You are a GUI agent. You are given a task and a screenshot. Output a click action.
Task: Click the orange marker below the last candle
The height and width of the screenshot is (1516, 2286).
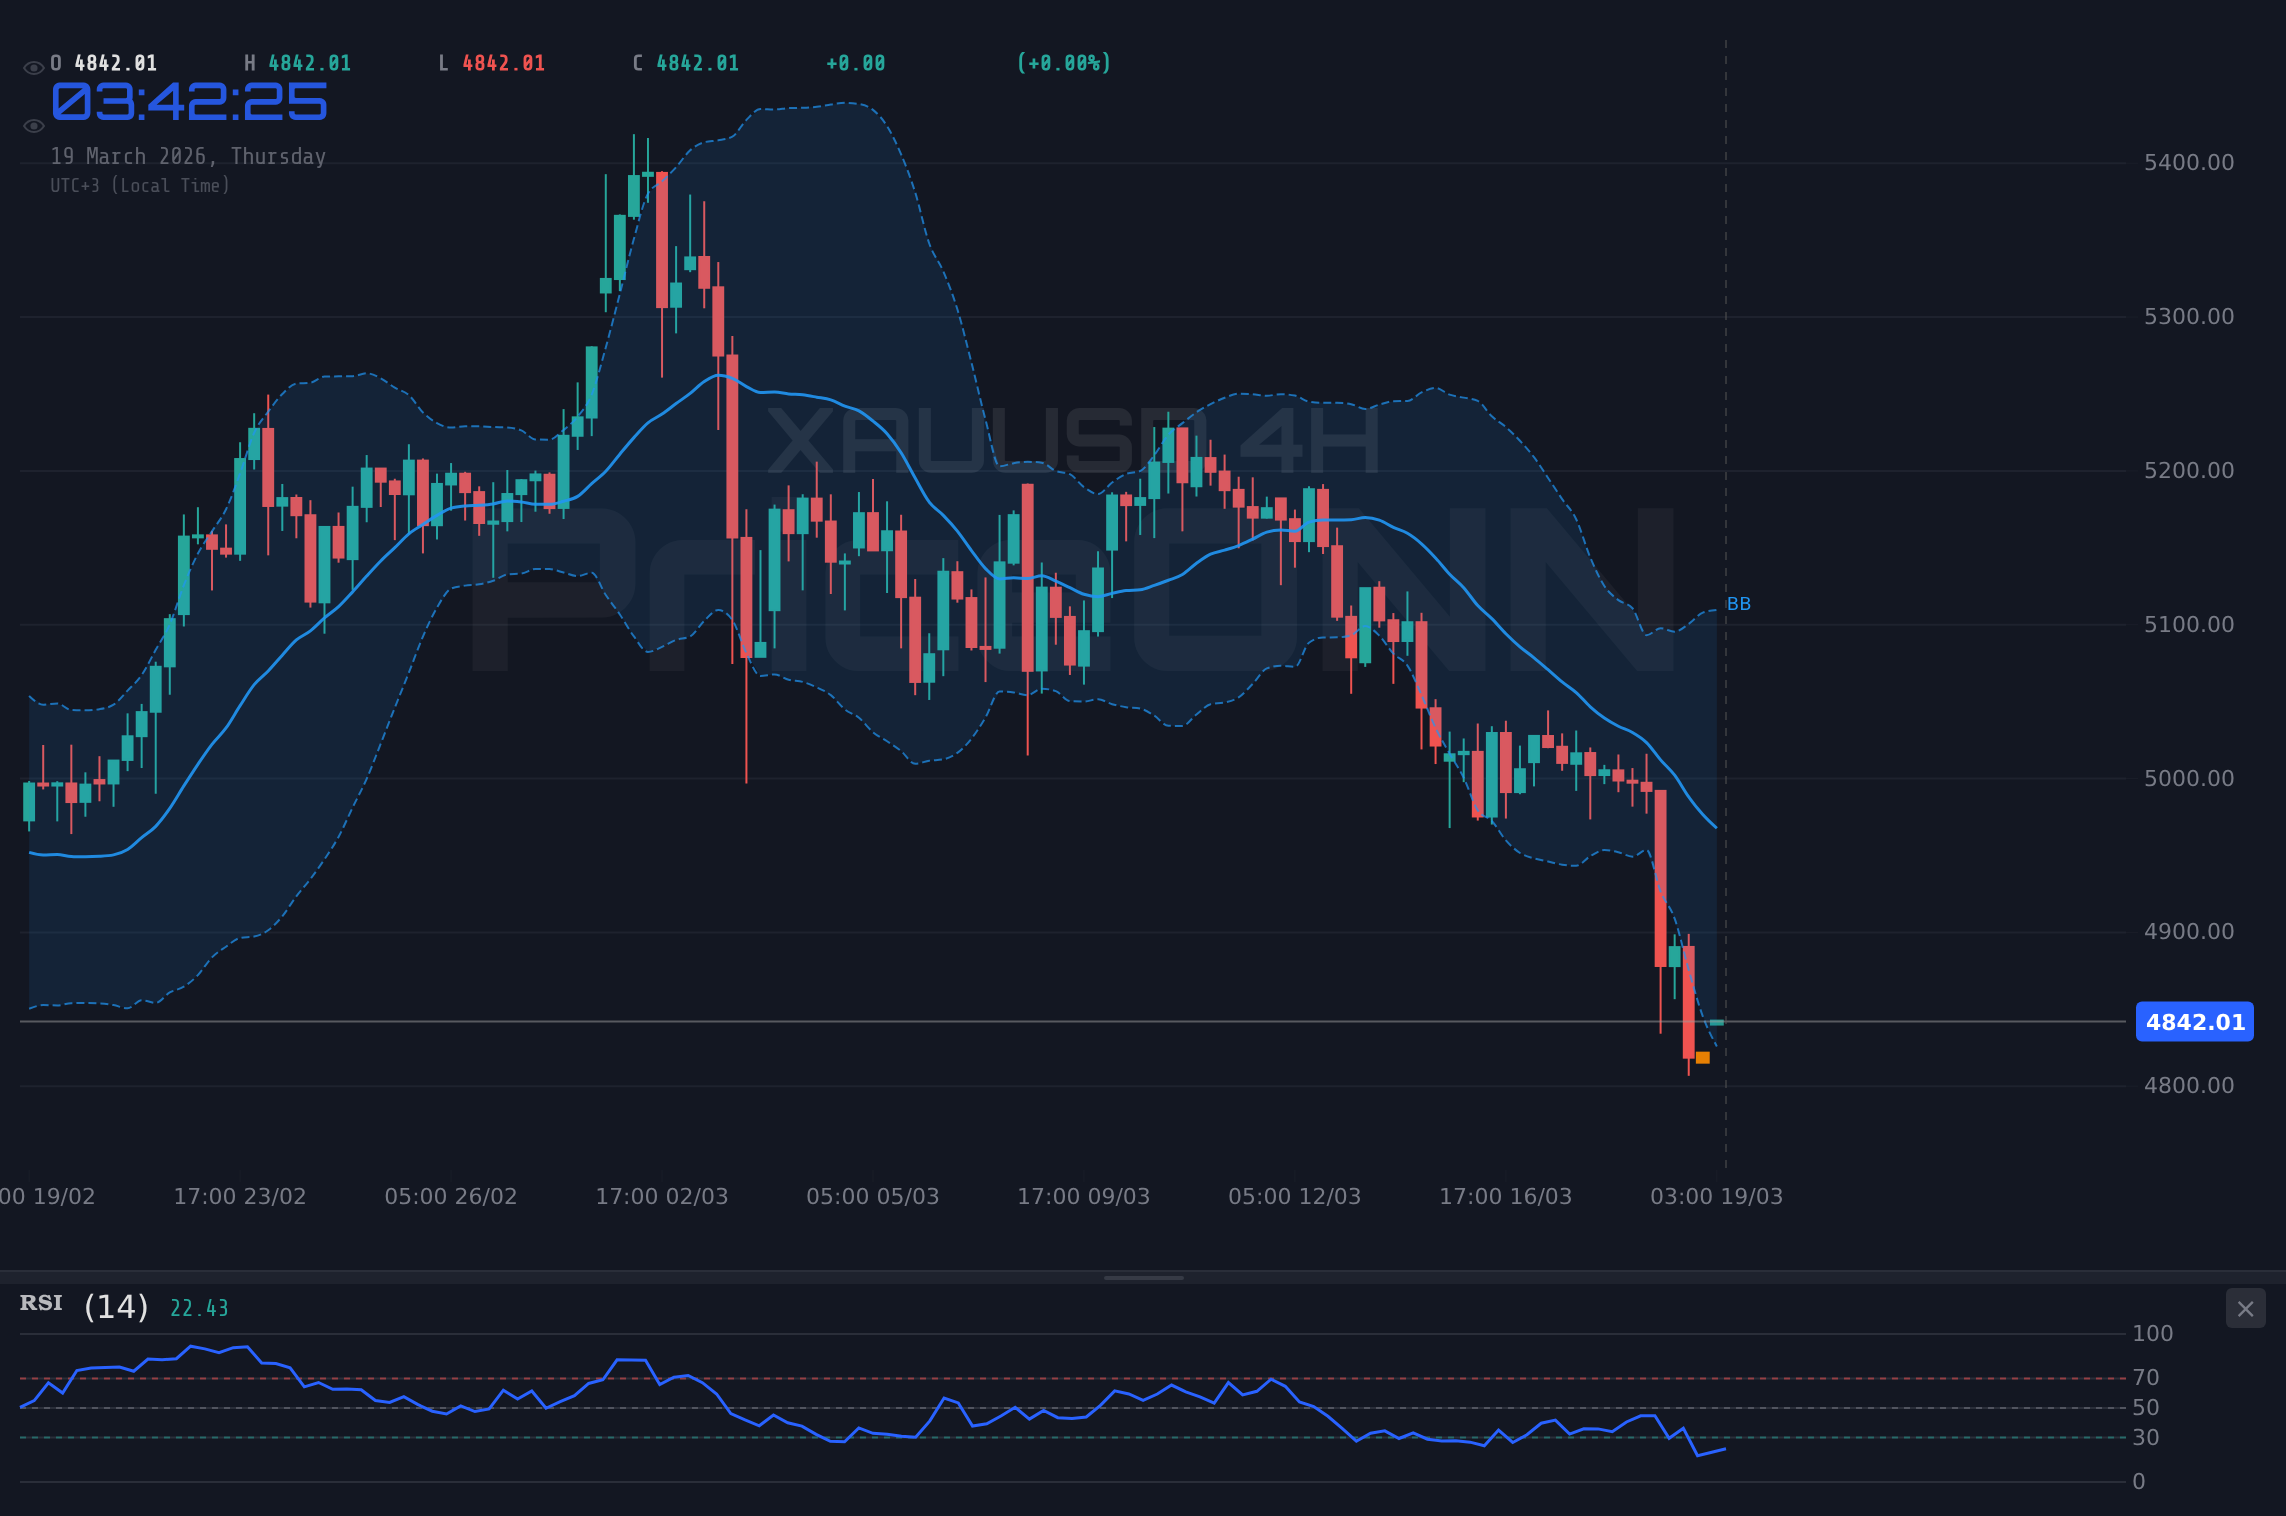coord(1704,1057)
